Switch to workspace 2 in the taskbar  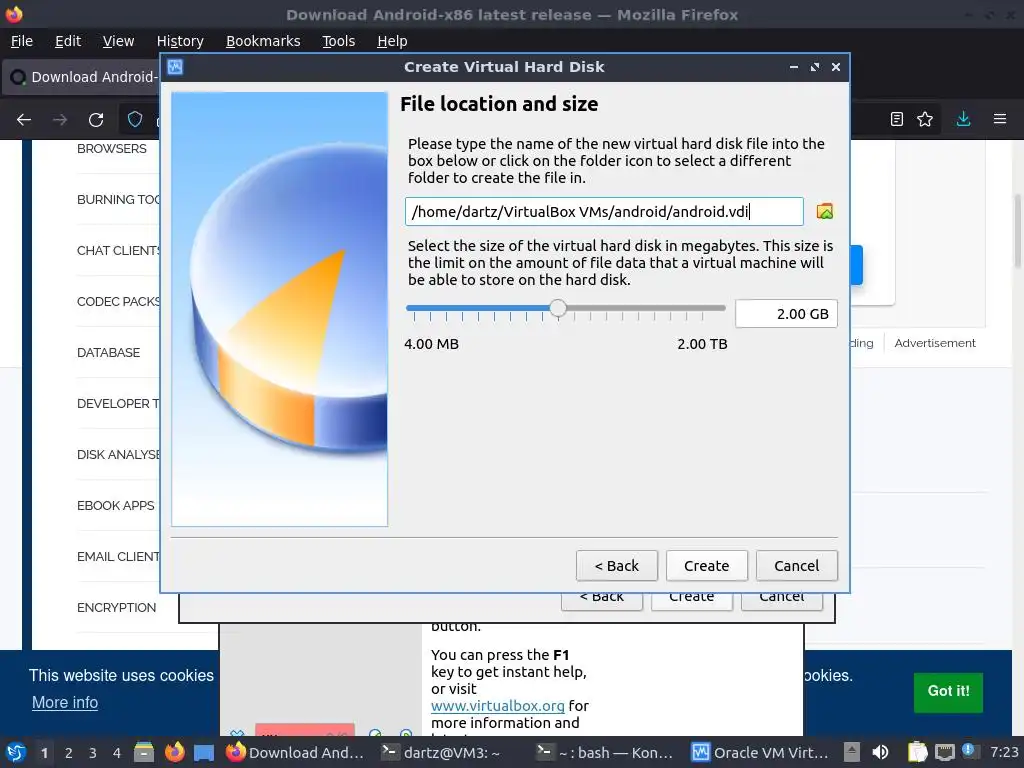(69, 753)
